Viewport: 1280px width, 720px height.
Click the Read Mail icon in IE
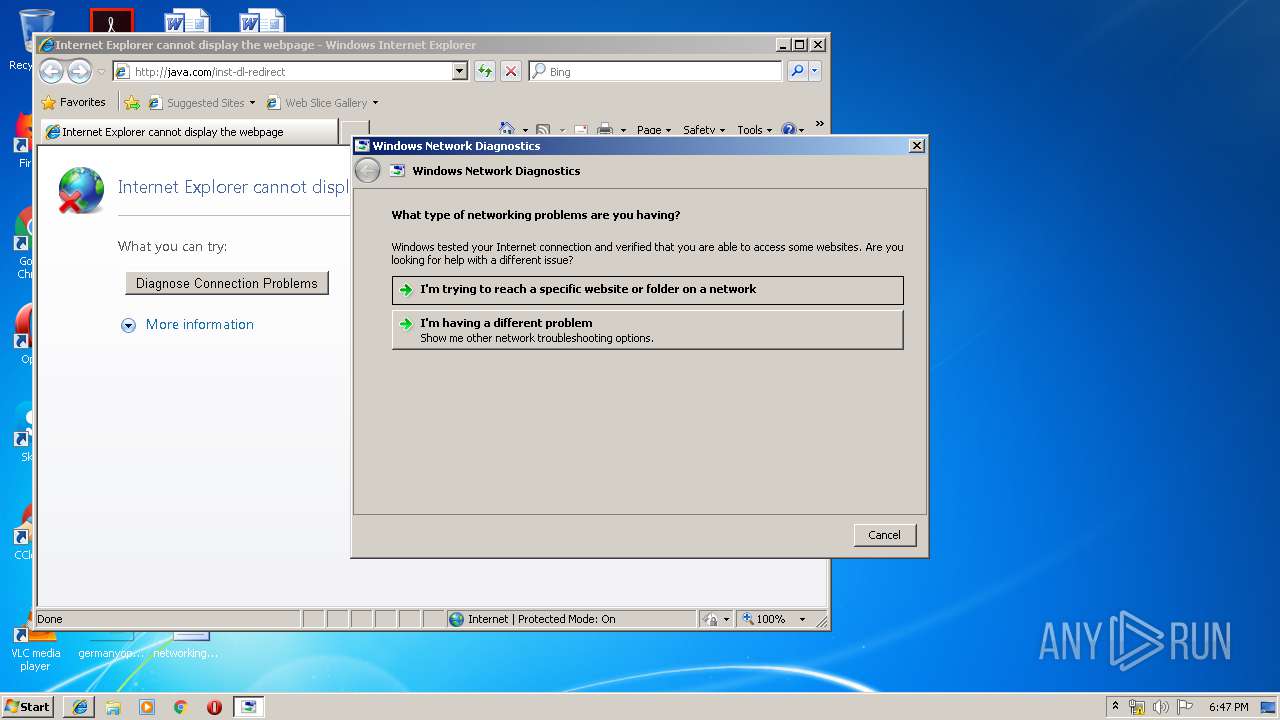click(580, 130)
